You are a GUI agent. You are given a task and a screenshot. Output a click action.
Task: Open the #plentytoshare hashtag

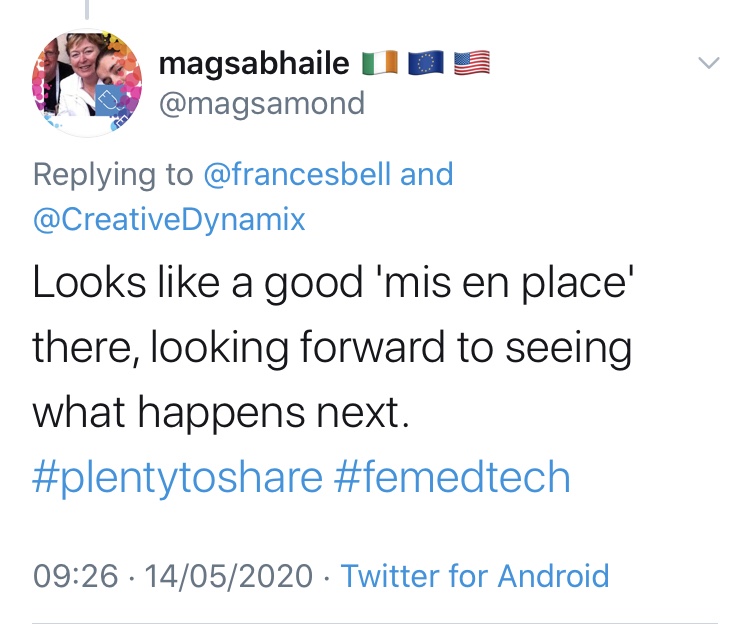(x=177, y=477)
